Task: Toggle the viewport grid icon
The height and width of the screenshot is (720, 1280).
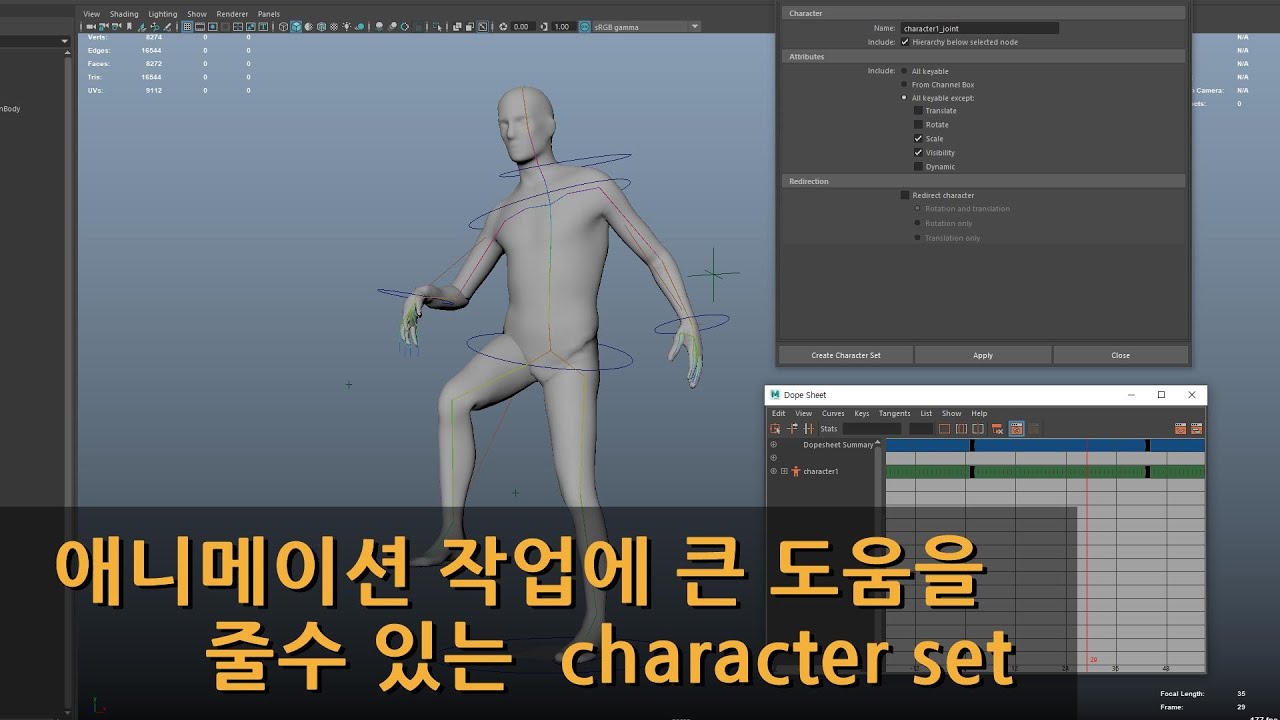Action: (186, 27)
